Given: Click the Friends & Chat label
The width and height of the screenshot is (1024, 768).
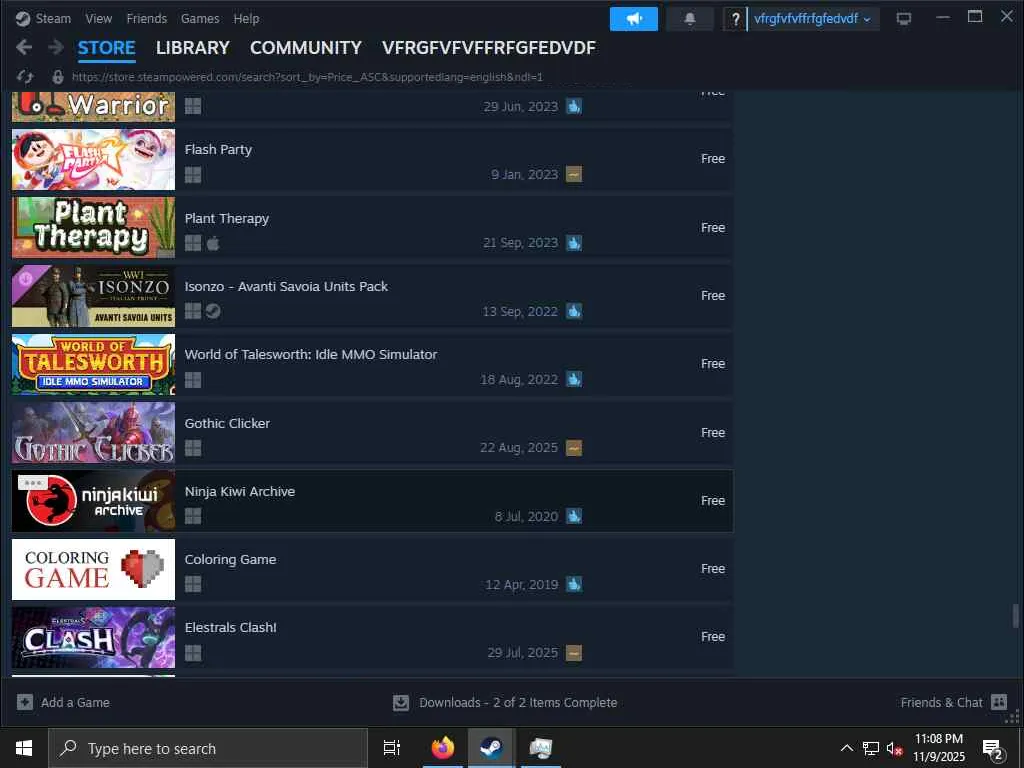Looking at the screenshot, I should 941,703.
